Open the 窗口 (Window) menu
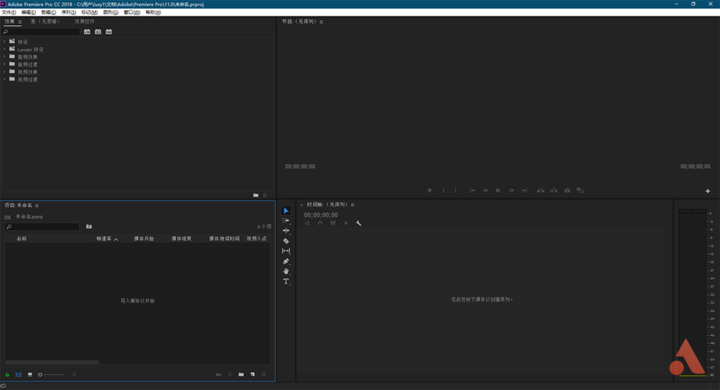The image size is (720, 390). coord(132,12)
